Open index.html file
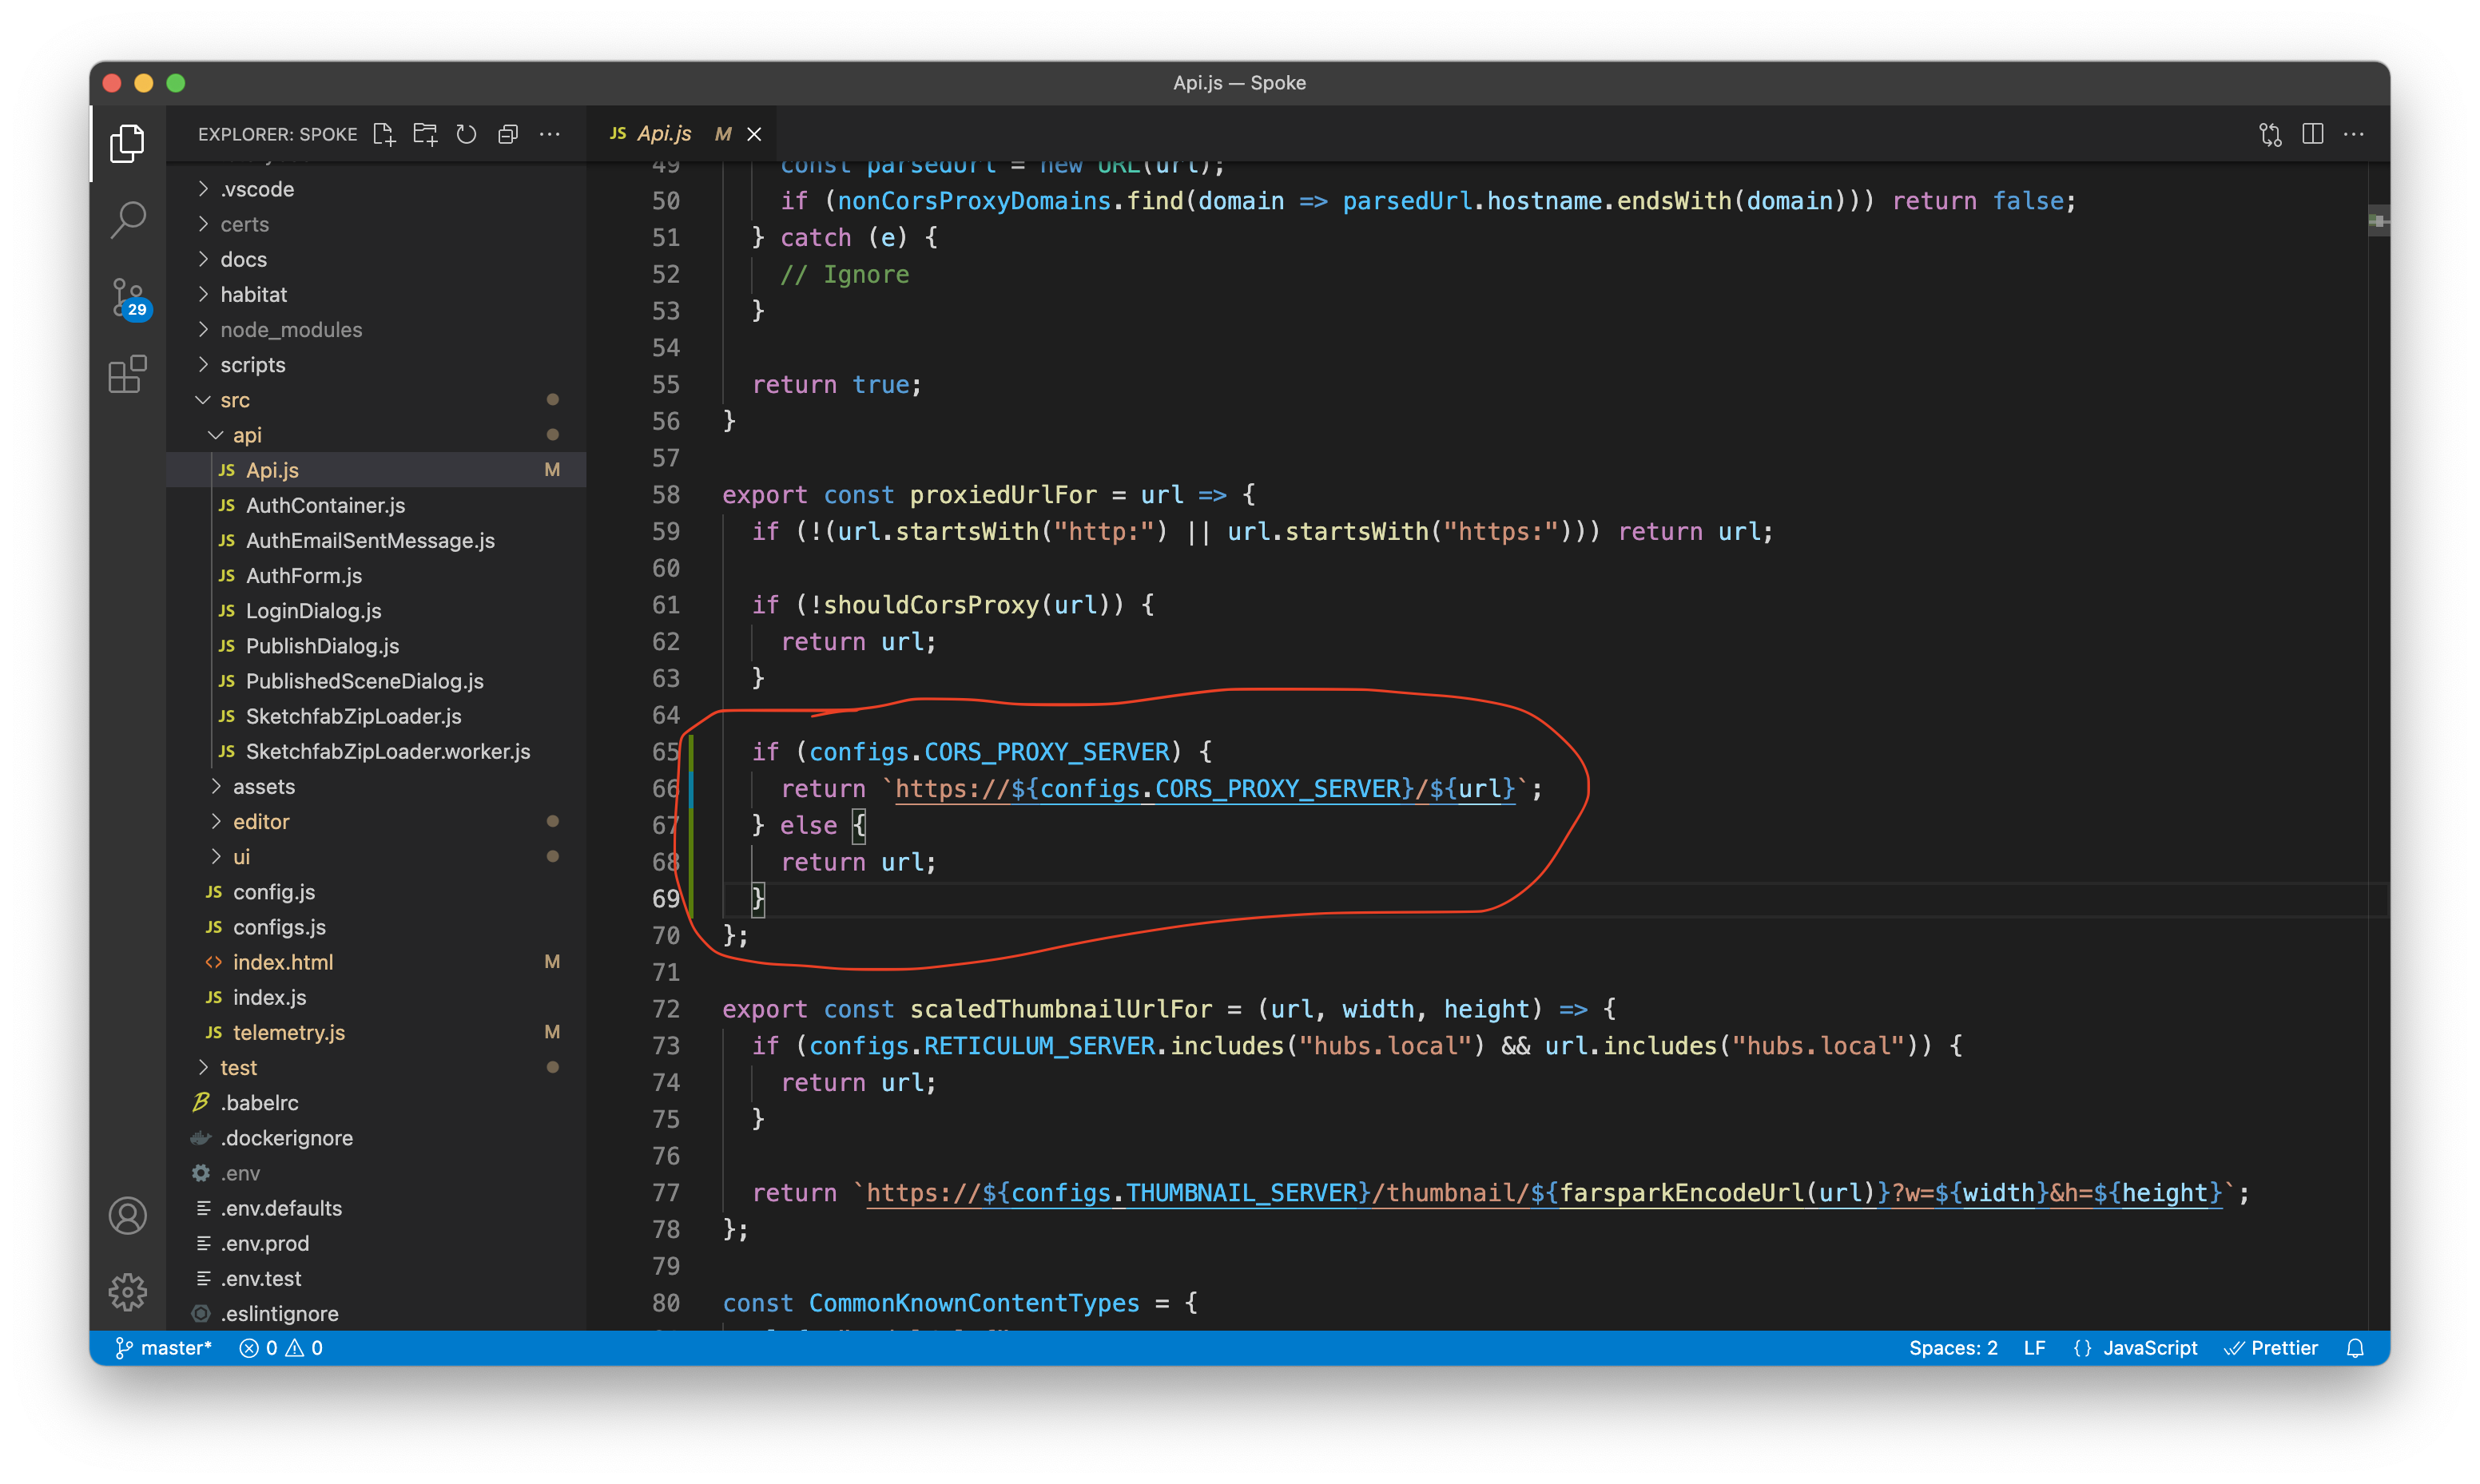 pyautogui.click(x=376, y=962)
